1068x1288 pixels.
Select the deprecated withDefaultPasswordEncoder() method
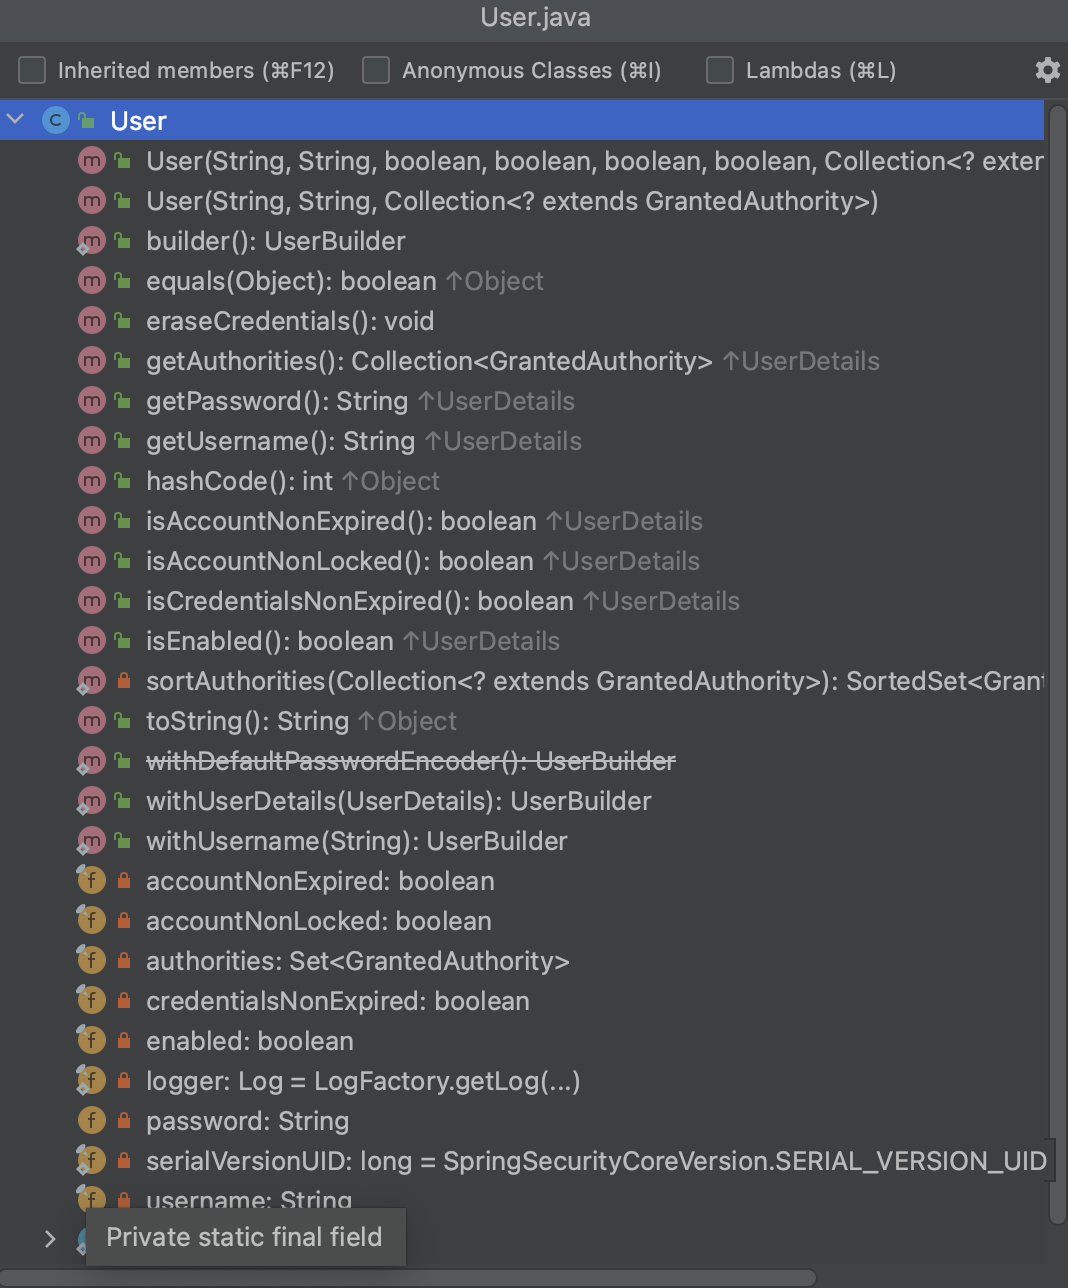click(x=410, y=761)
